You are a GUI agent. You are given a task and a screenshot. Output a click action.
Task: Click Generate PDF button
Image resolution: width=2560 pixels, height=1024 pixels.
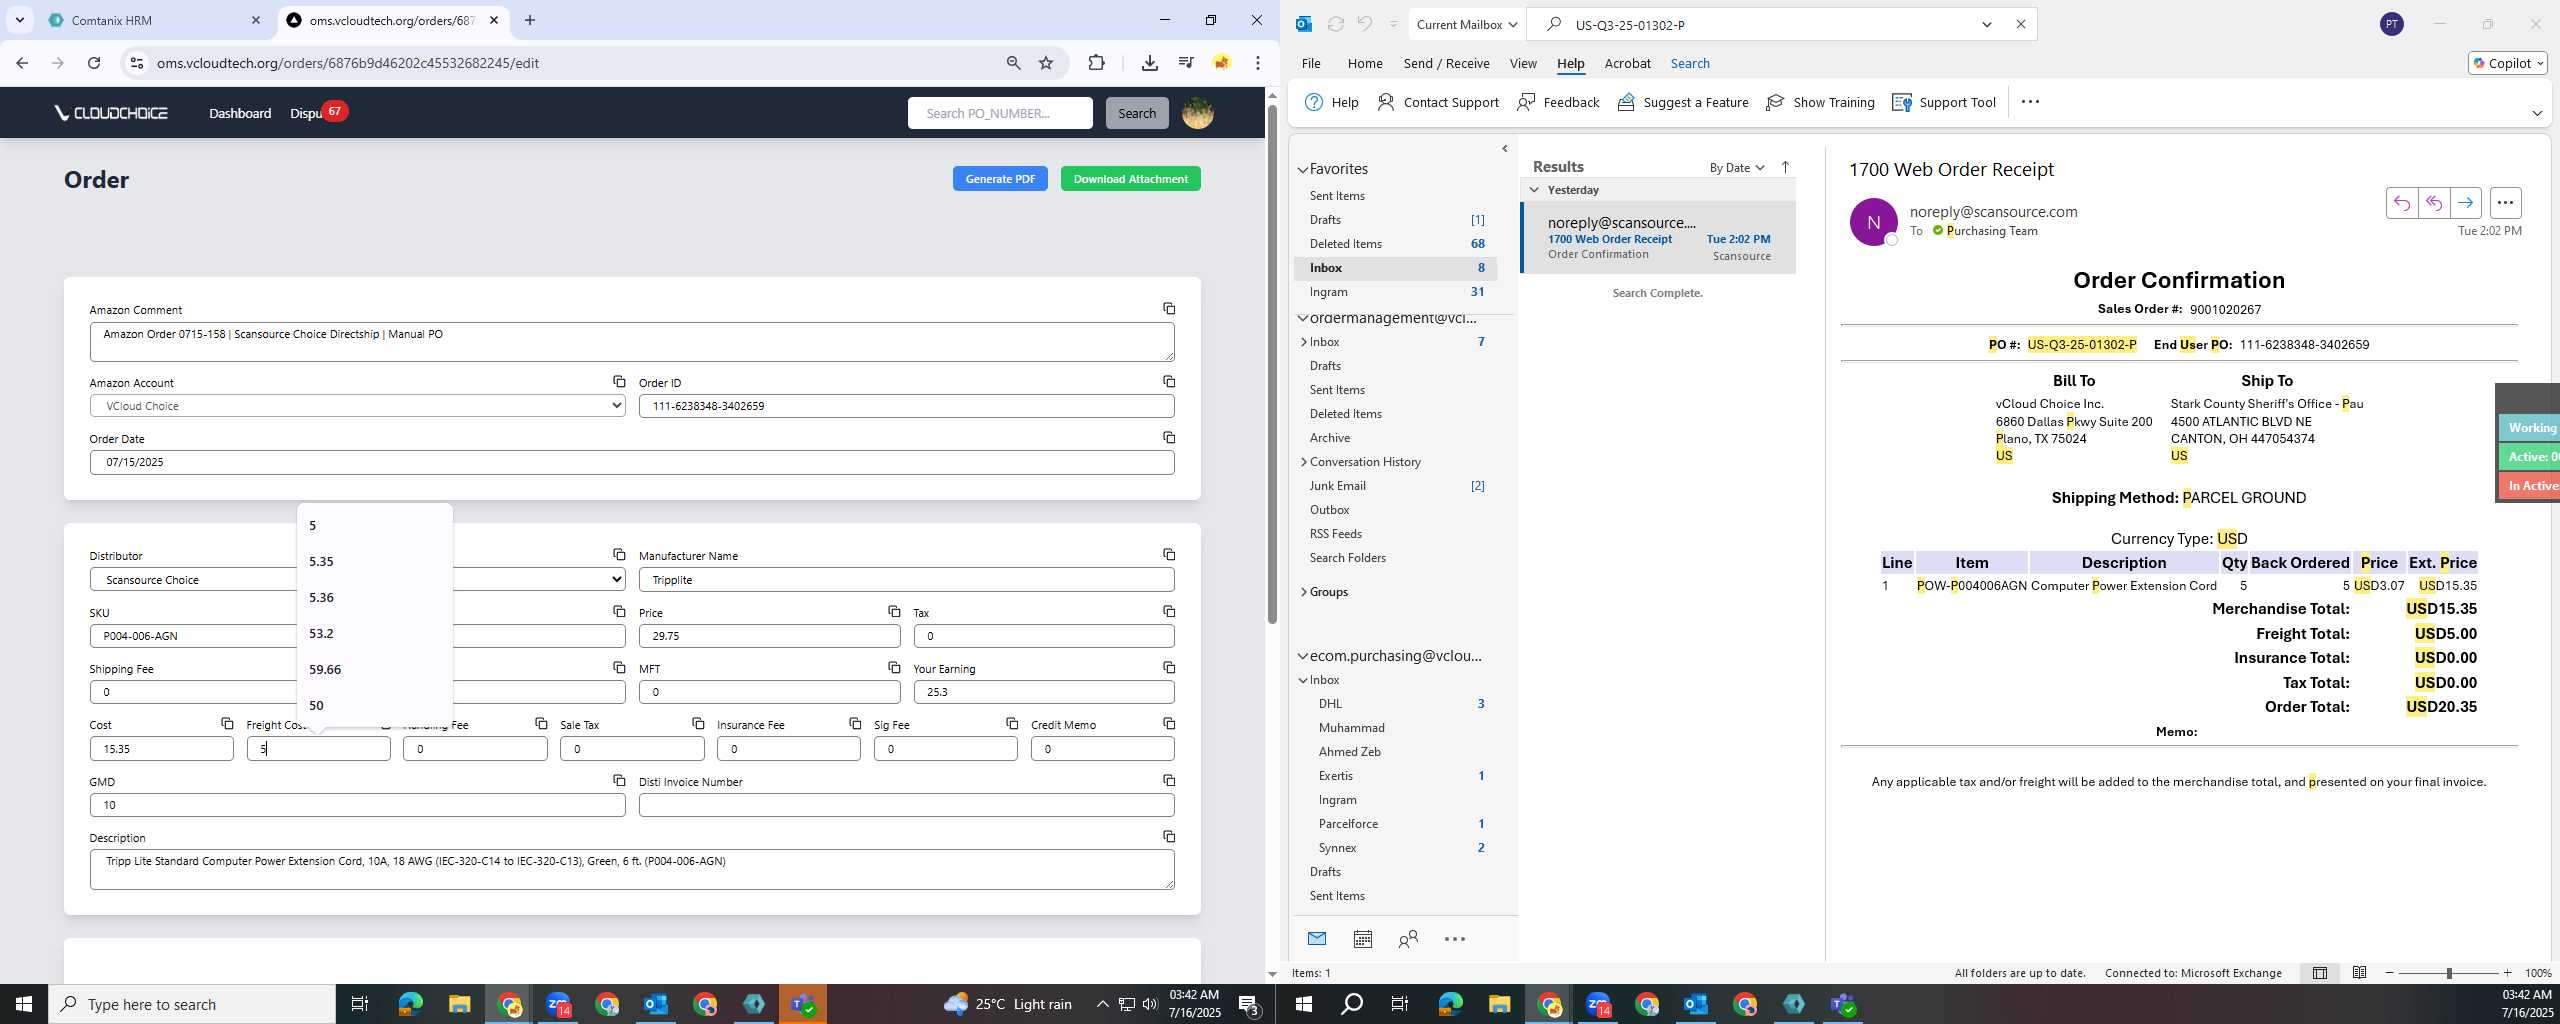click(x=1000, y=179)
